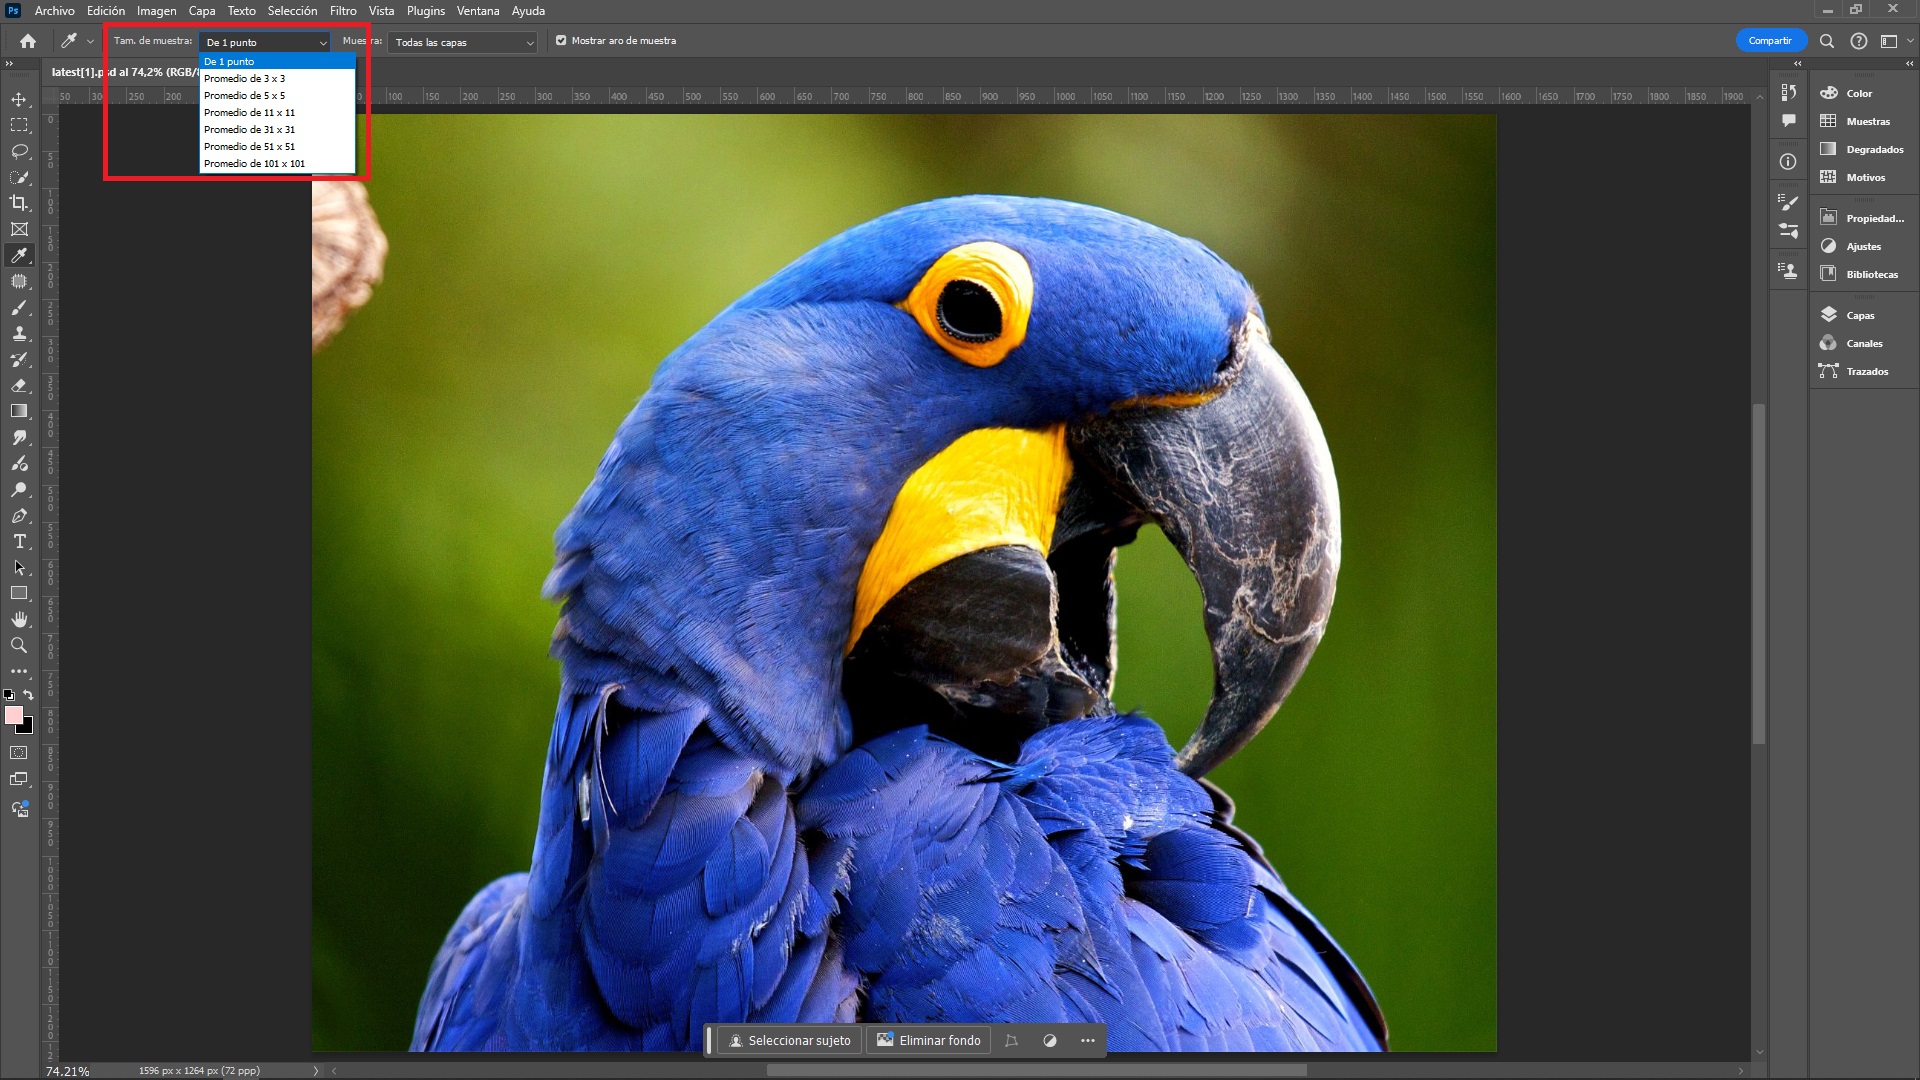Go to the Home screen icon
The height and width of the screenshot is (1080, 1920).
(28, 41)
